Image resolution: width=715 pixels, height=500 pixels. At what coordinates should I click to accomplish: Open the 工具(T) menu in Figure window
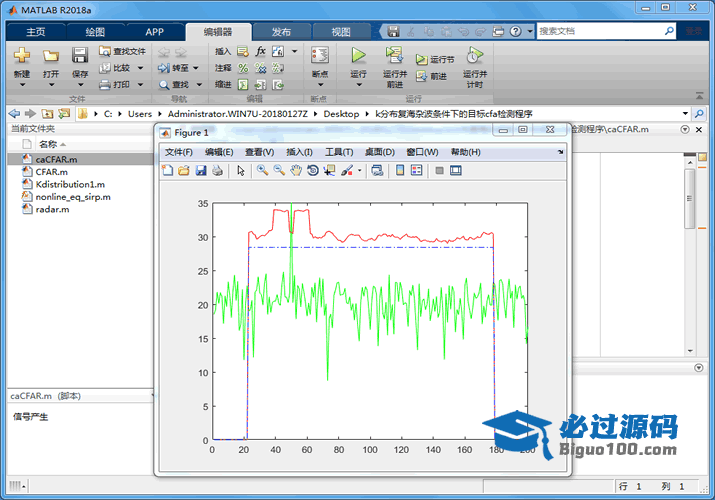(x=339, y=152)
